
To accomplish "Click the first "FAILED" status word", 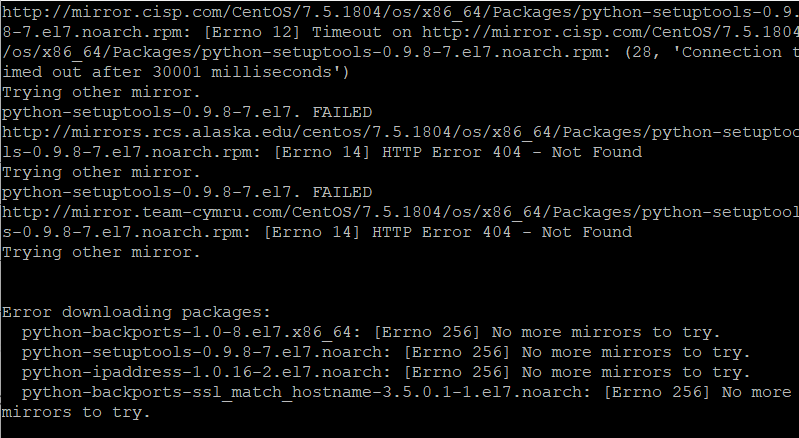I will point(341,113).
